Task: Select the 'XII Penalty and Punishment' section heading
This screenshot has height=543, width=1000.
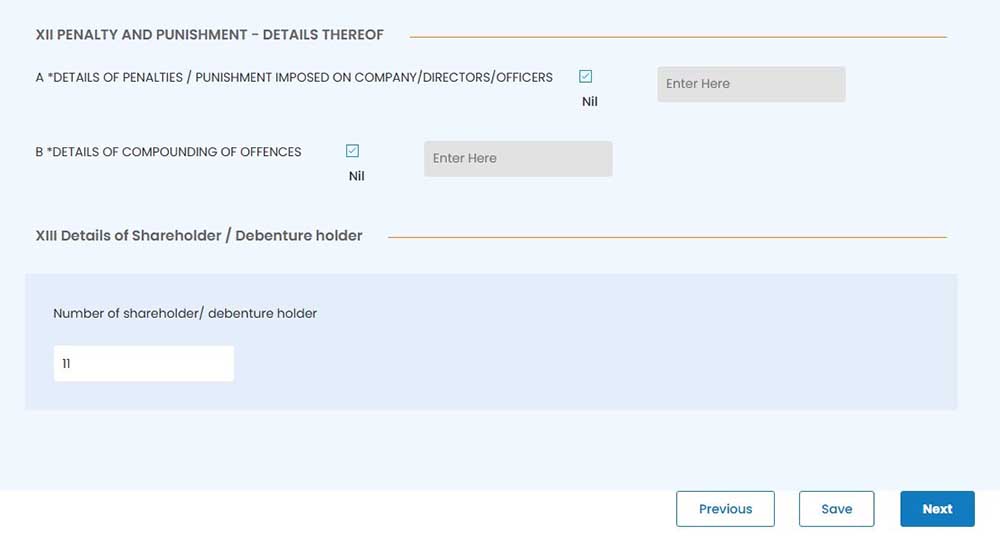Action: [x=209, y=35]
